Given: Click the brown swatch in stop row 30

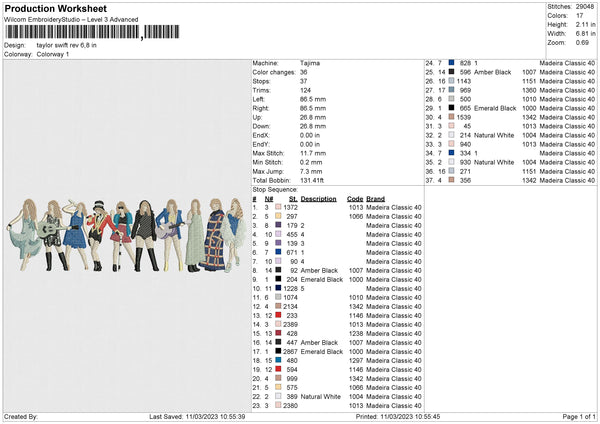Looking at the screenshot, I should point(452,117).
